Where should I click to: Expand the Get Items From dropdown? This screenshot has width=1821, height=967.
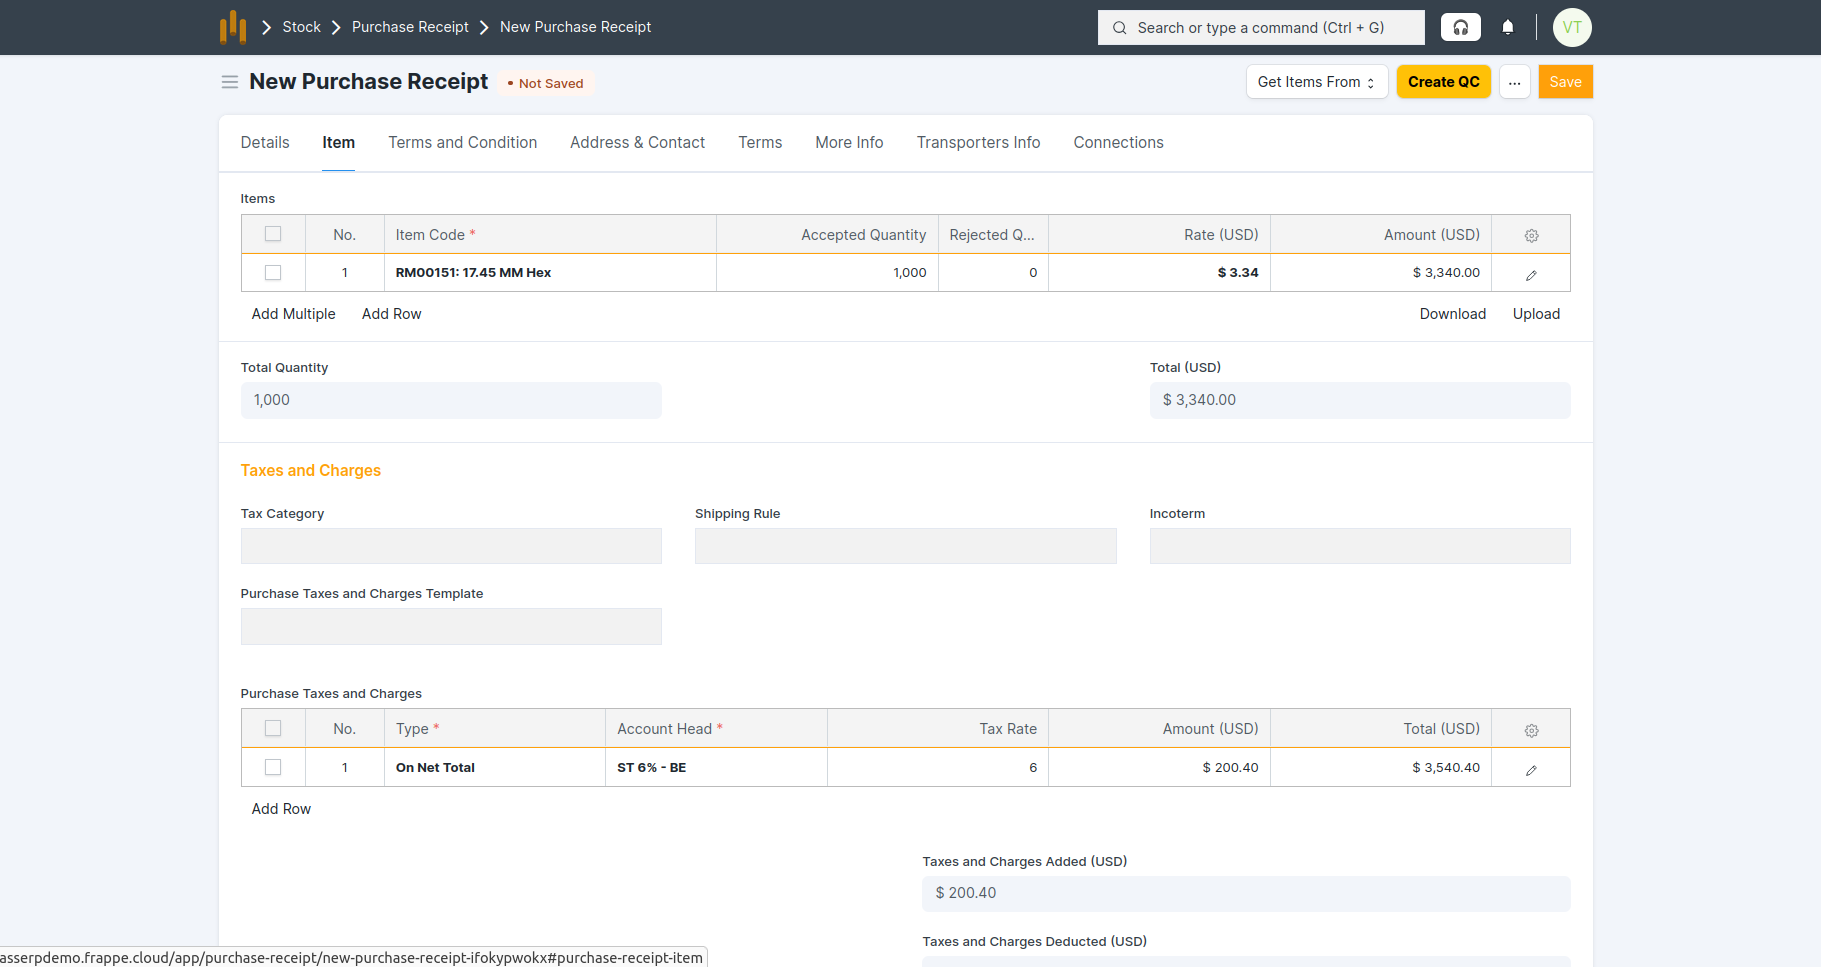pyautogui.click(x=1316, y=82)
